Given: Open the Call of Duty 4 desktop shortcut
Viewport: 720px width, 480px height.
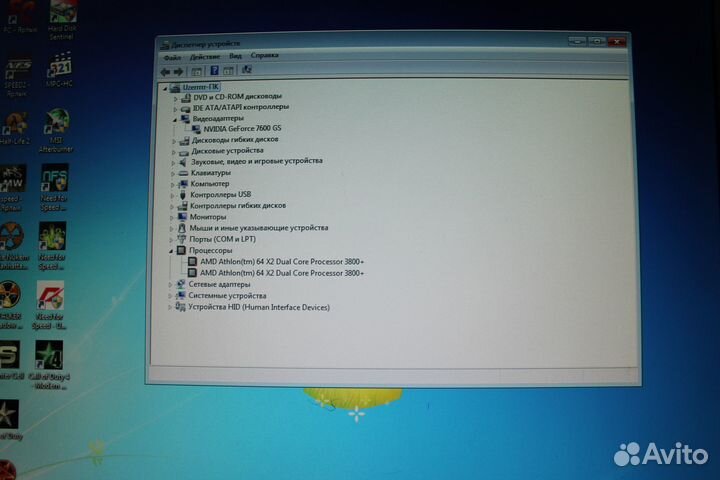Looking at the screenshot, I should pyautogui.click(x=49, y=365).
